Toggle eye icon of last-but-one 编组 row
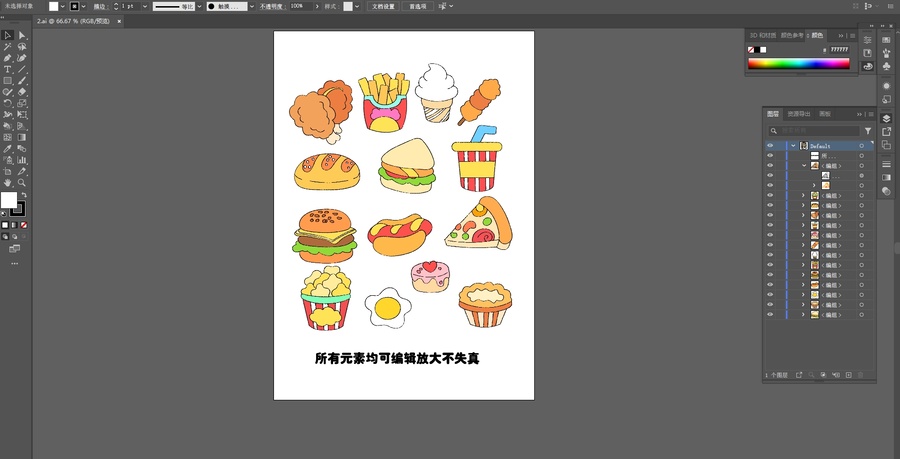900x459 pixels. pyautogui.click(x=770, y=305)
